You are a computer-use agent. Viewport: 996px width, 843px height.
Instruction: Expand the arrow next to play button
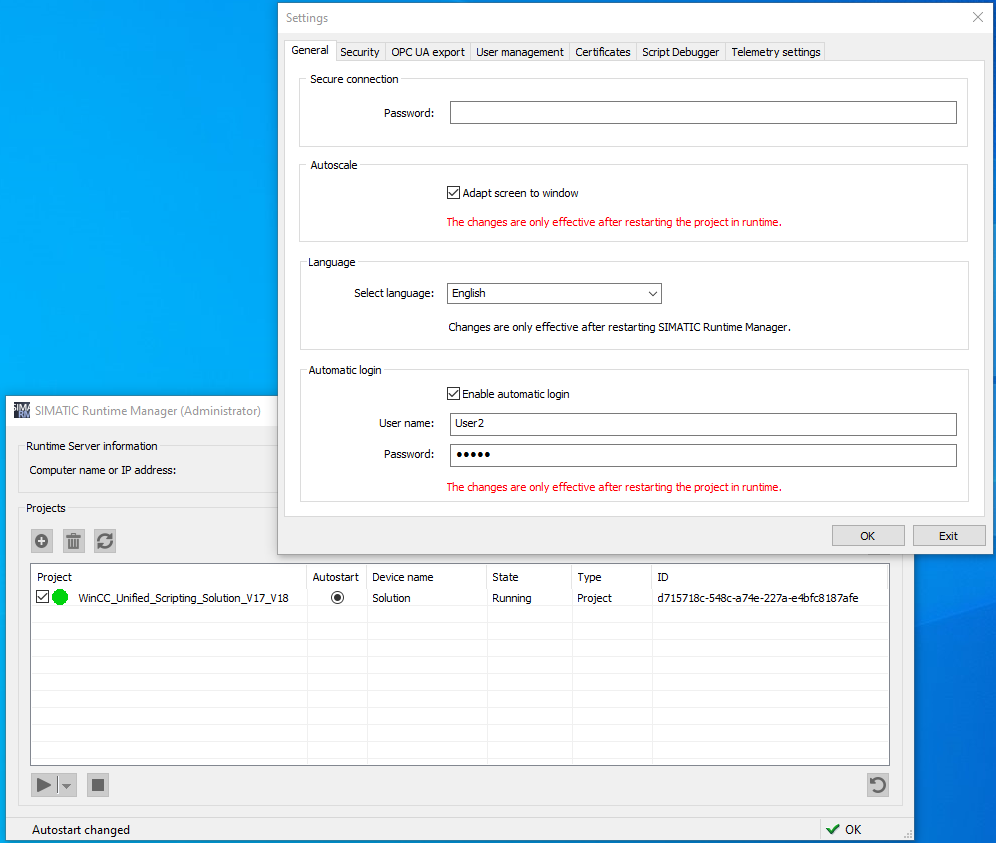(67, 785)
